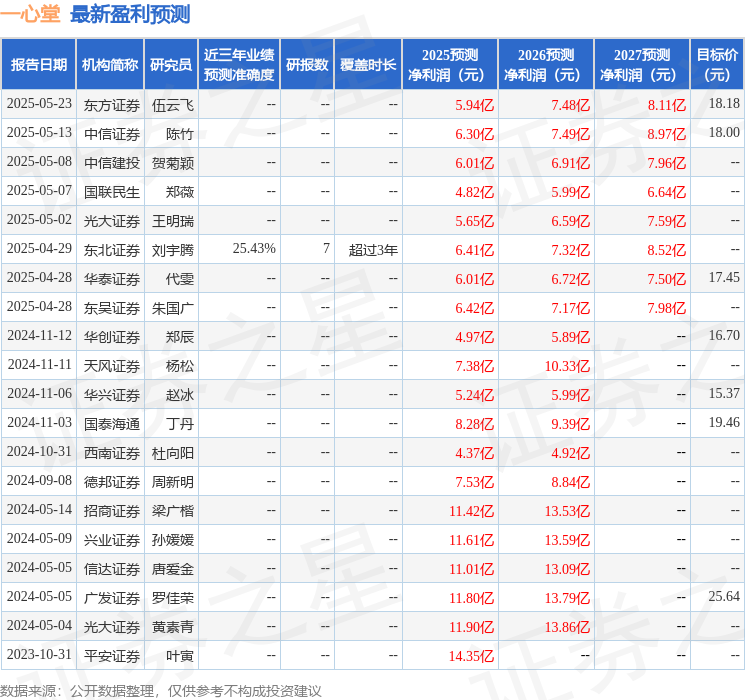Click the 10.33亿 profit forecast

pos(567,366)
